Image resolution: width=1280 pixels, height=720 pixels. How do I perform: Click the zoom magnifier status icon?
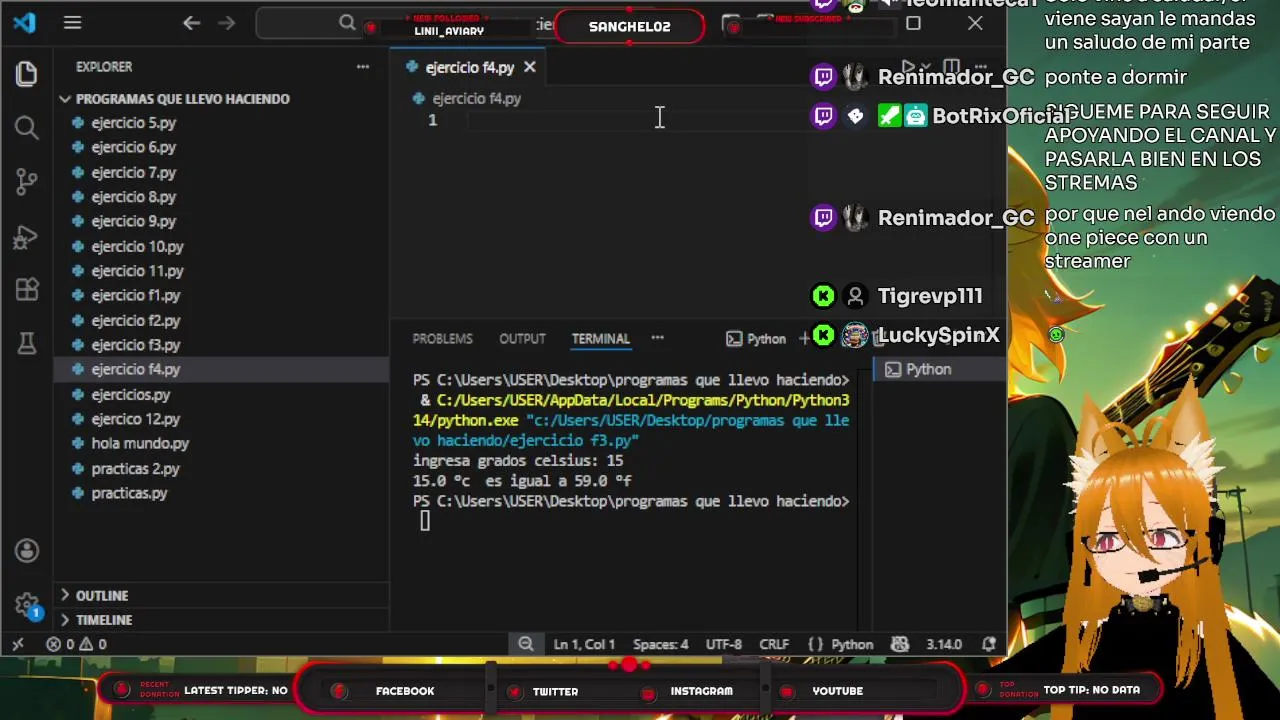[526, 644]
